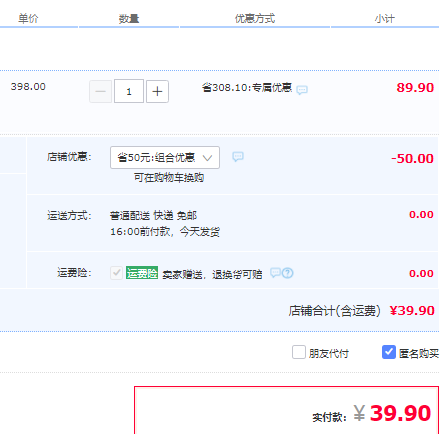
Task: Click the 小计 column header
Action: pyautogui.click(x=385, y=19)
